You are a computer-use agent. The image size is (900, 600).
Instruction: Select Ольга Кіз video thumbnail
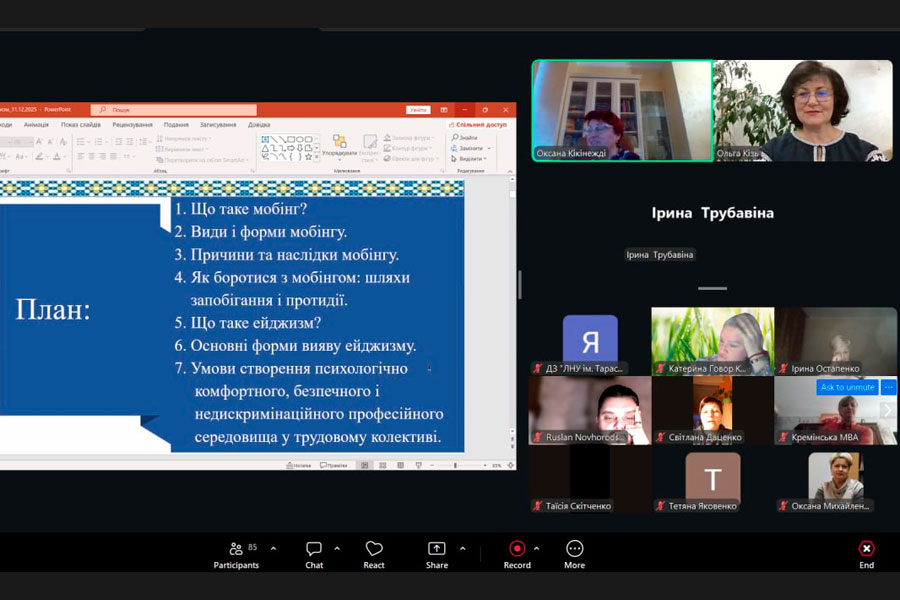pos(803,110)
